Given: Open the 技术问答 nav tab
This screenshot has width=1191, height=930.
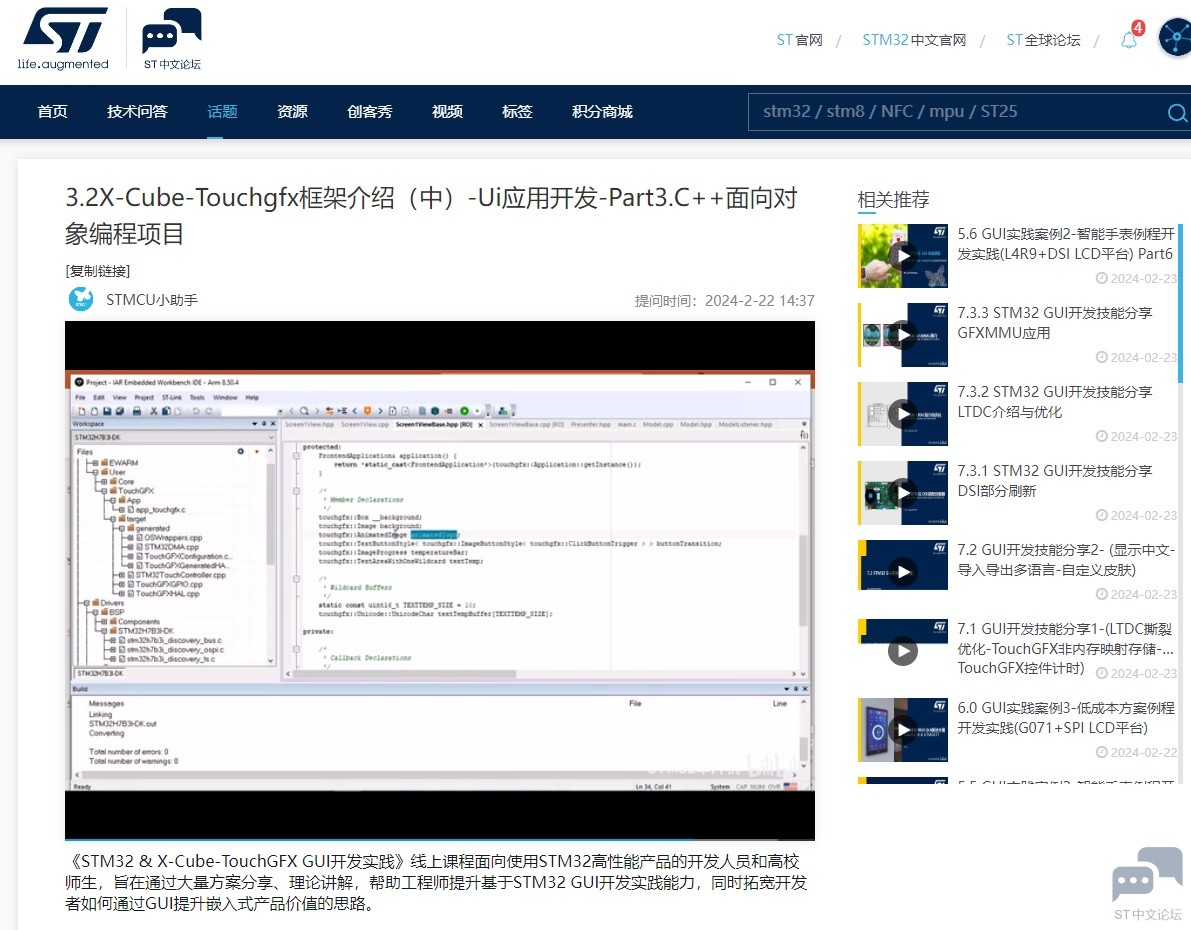Looking at the screenshot, I should tap(137, 112).
